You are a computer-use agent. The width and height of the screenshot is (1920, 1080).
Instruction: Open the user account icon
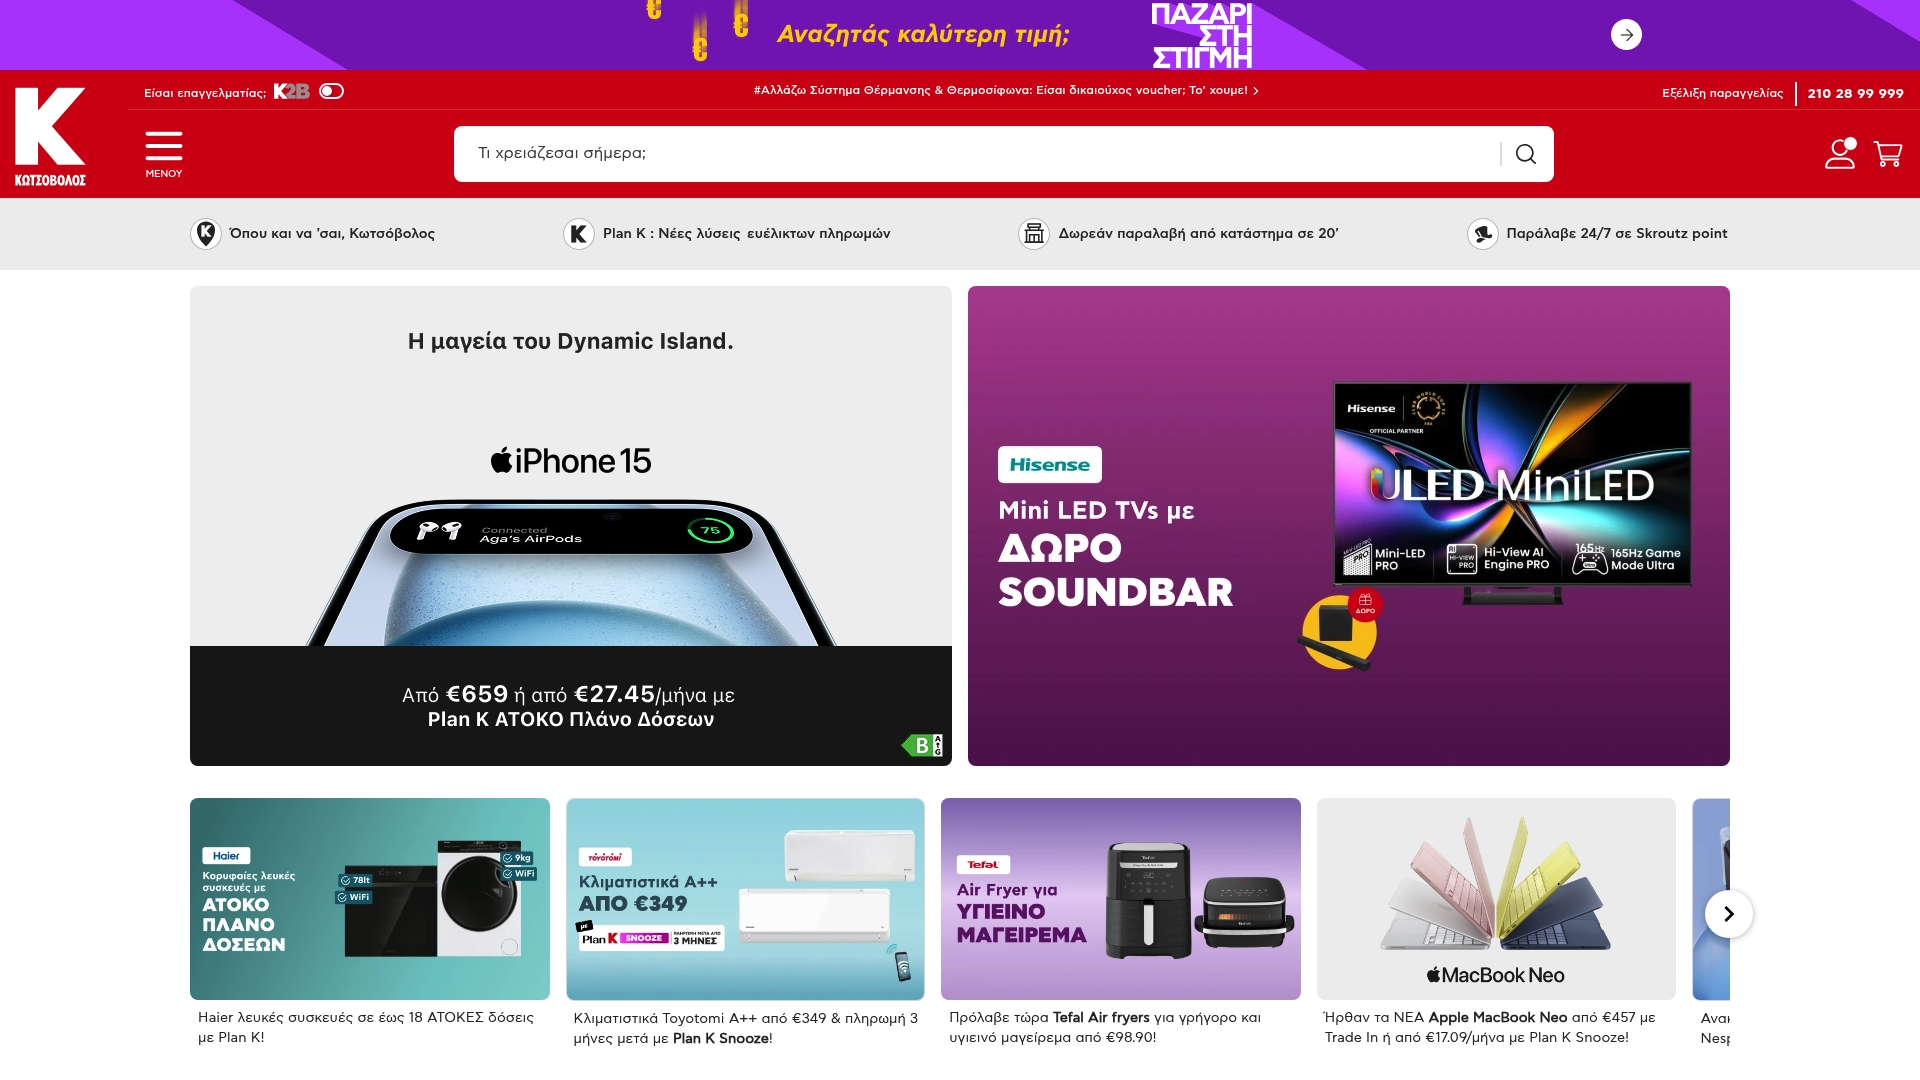(x=1840, y=153)
